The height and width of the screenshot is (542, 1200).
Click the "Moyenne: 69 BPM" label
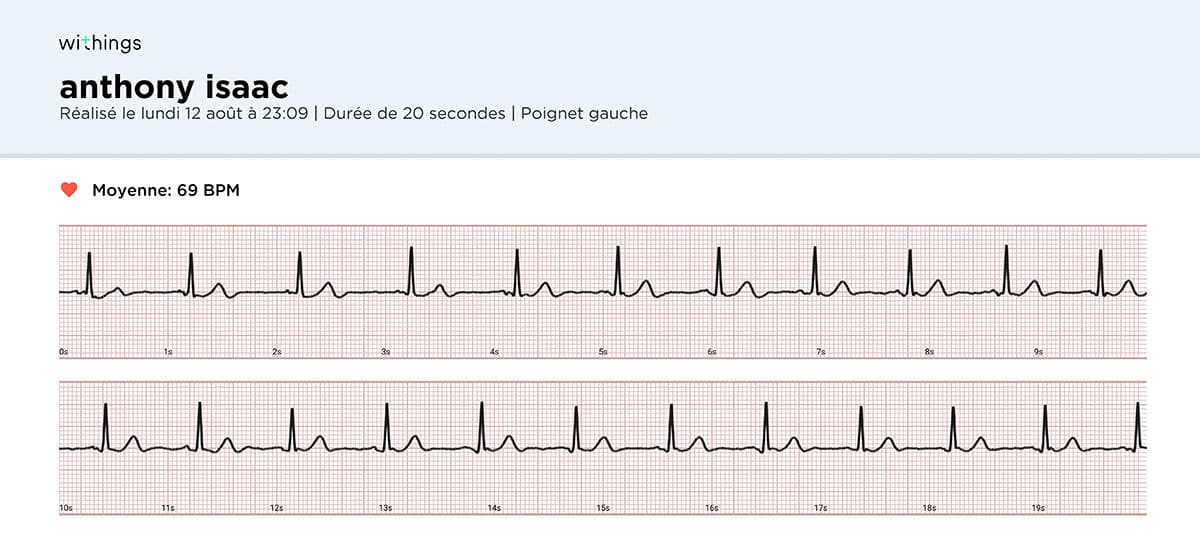166,190
